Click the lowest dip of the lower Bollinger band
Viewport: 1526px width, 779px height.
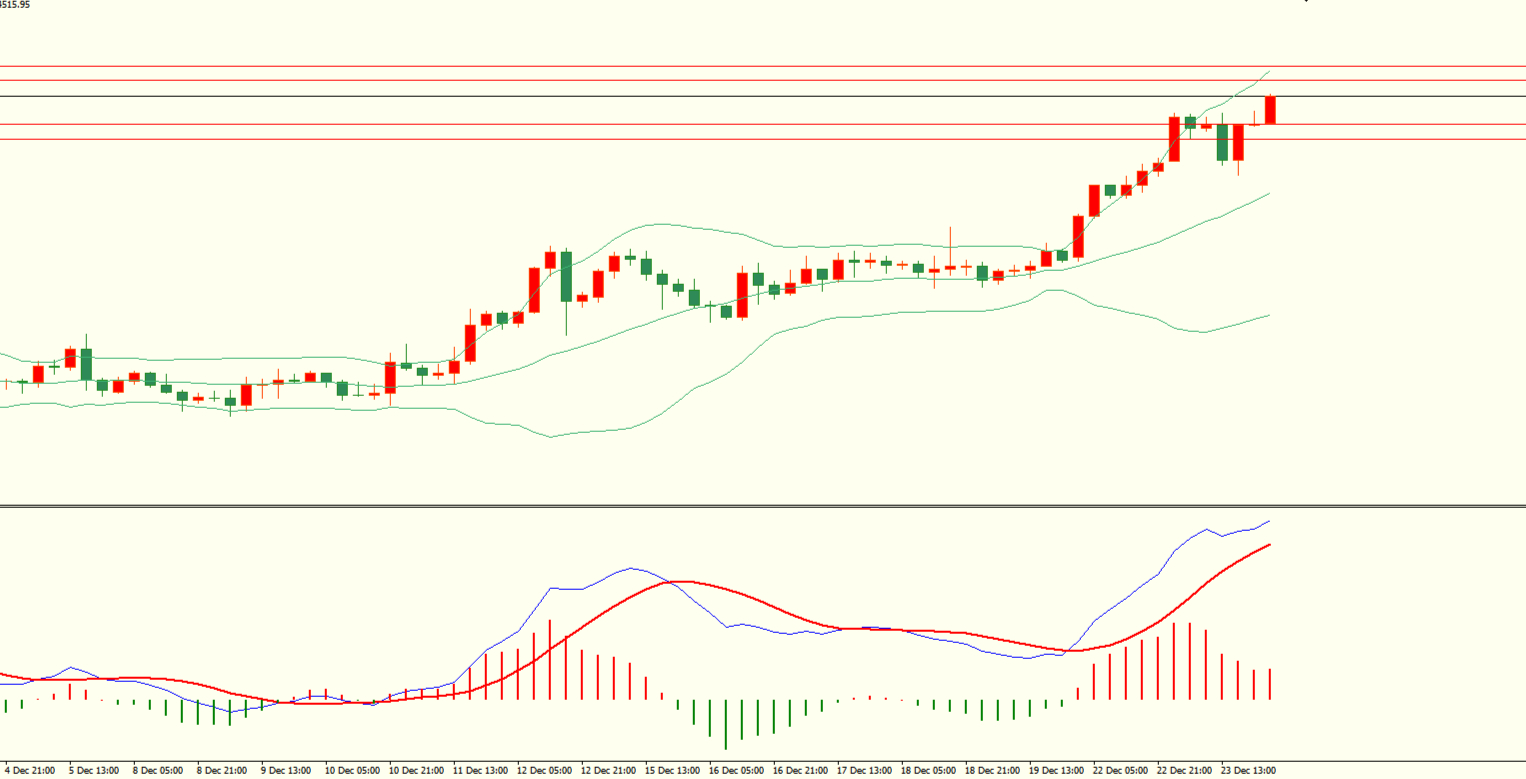click(x=551, y=437)
